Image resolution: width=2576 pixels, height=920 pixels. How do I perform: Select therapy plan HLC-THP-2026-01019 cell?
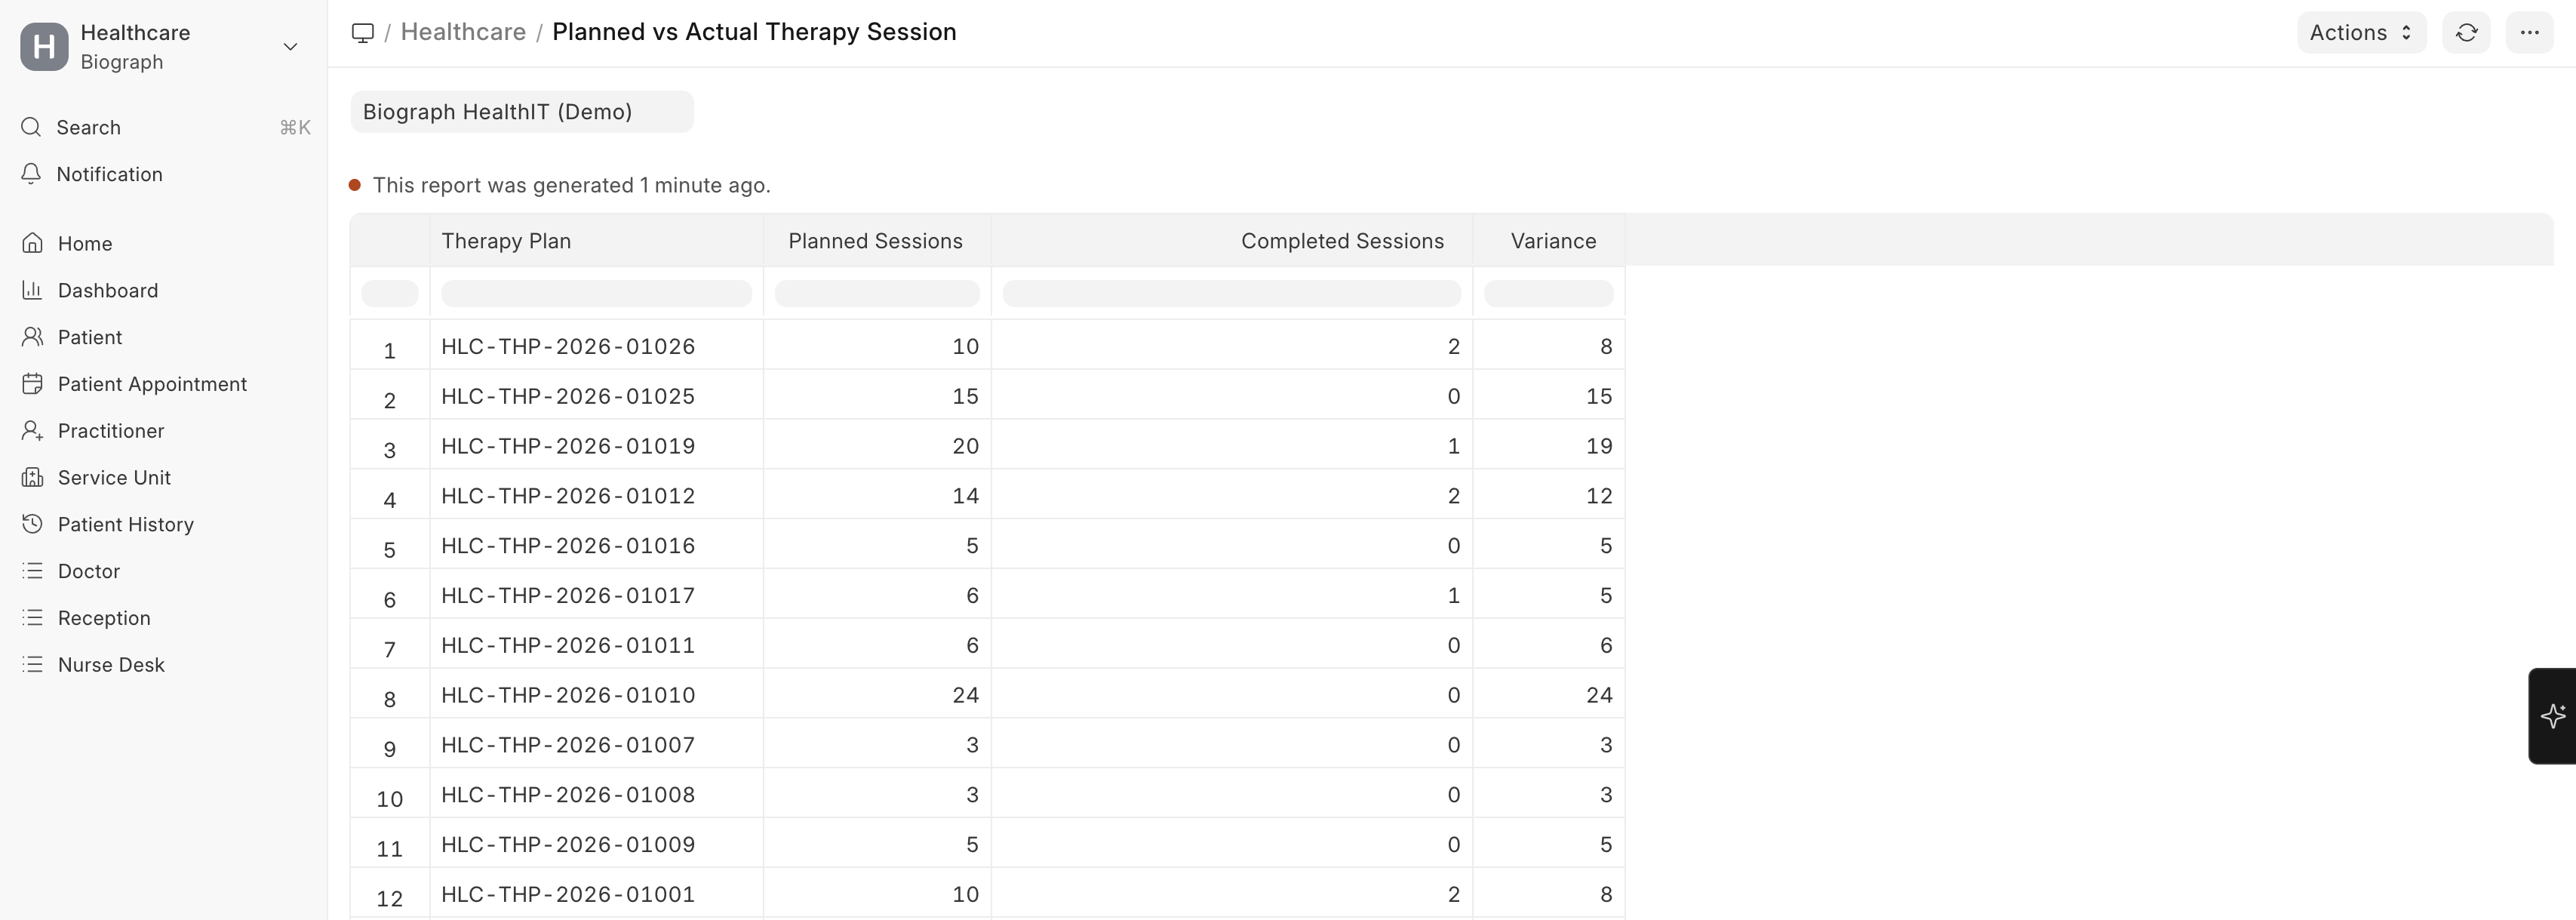(x=568, y=446)
